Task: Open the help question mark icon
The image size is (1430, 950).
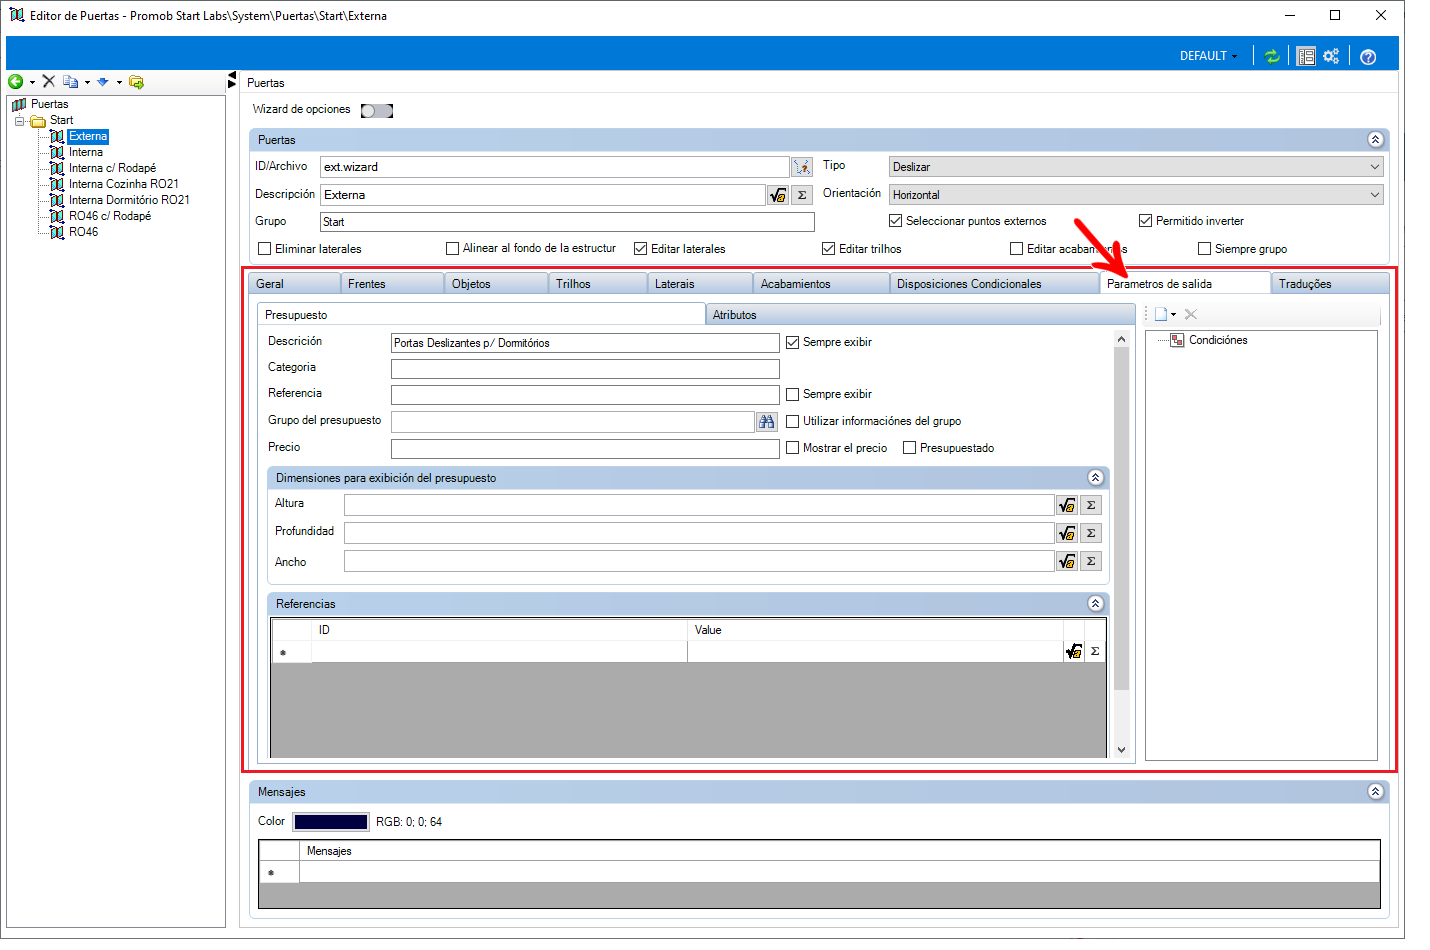Action: [x=1368, y=57]
